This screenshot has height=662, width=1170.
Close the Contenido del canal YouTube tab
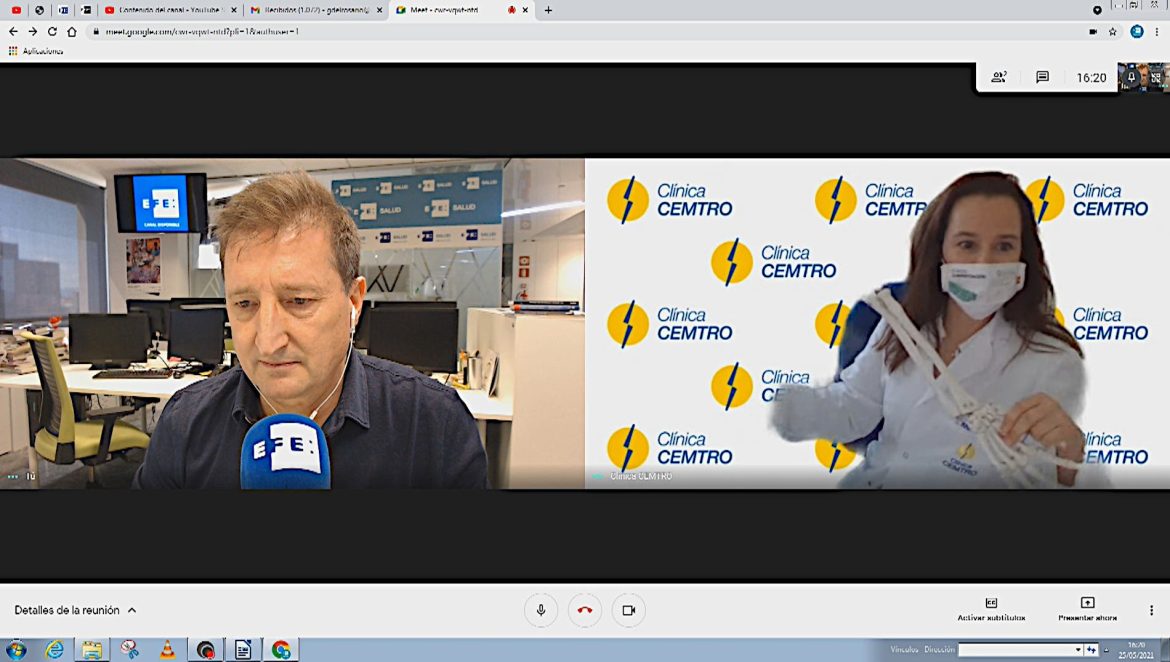(234, 10)
